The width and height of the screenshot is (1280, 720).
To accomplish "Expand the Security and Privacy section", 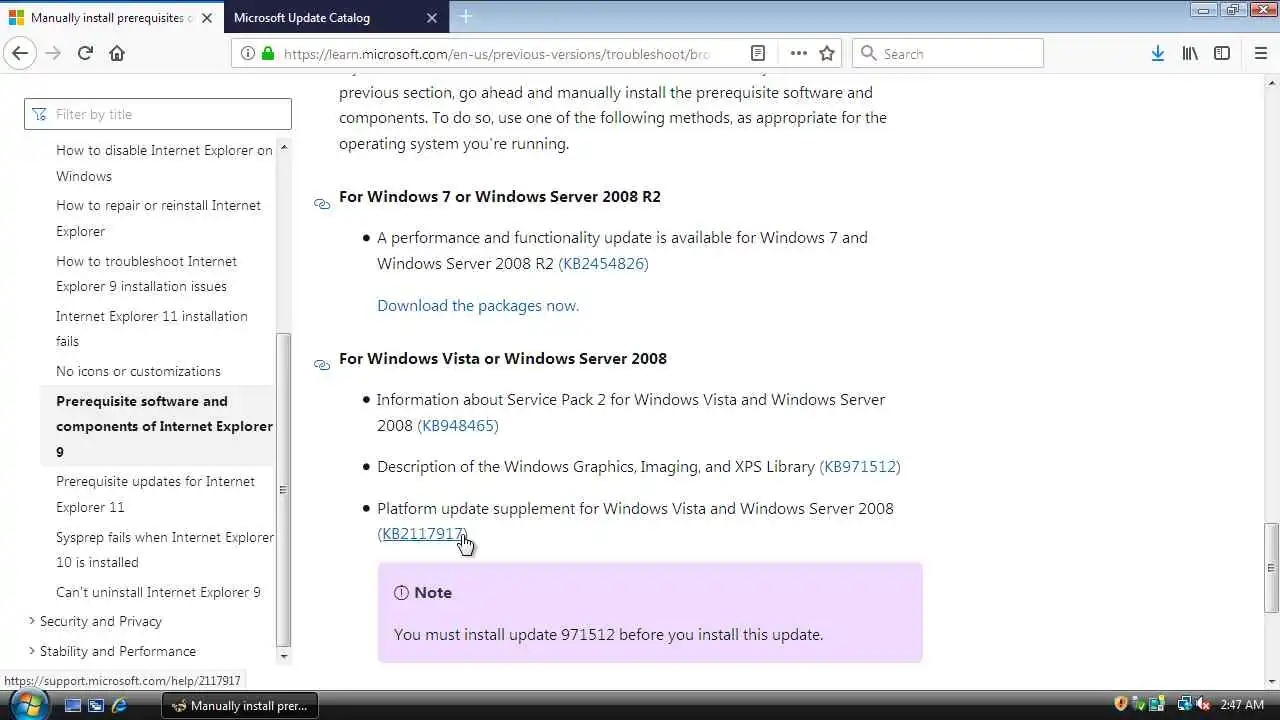I will pyautogui.click(x=101, y=621).
